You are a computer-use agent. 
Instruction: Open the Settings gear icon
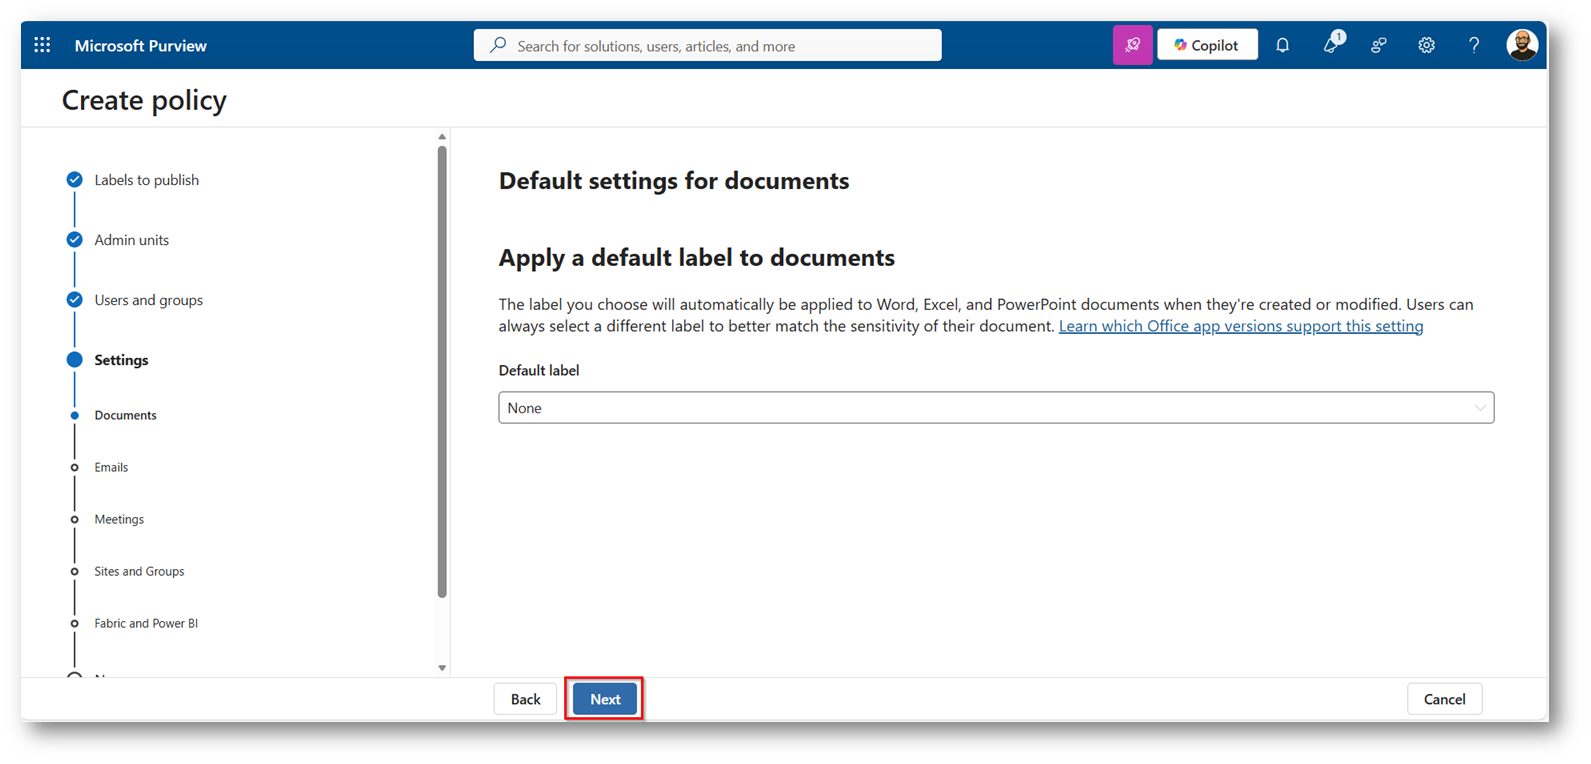[1426, 45]
